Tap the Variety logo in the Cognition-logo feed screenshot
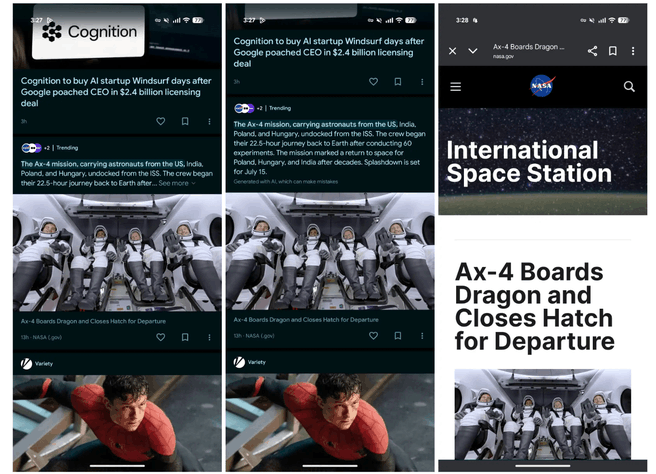This screenshot has width=656, height=474. click(26, 364)
